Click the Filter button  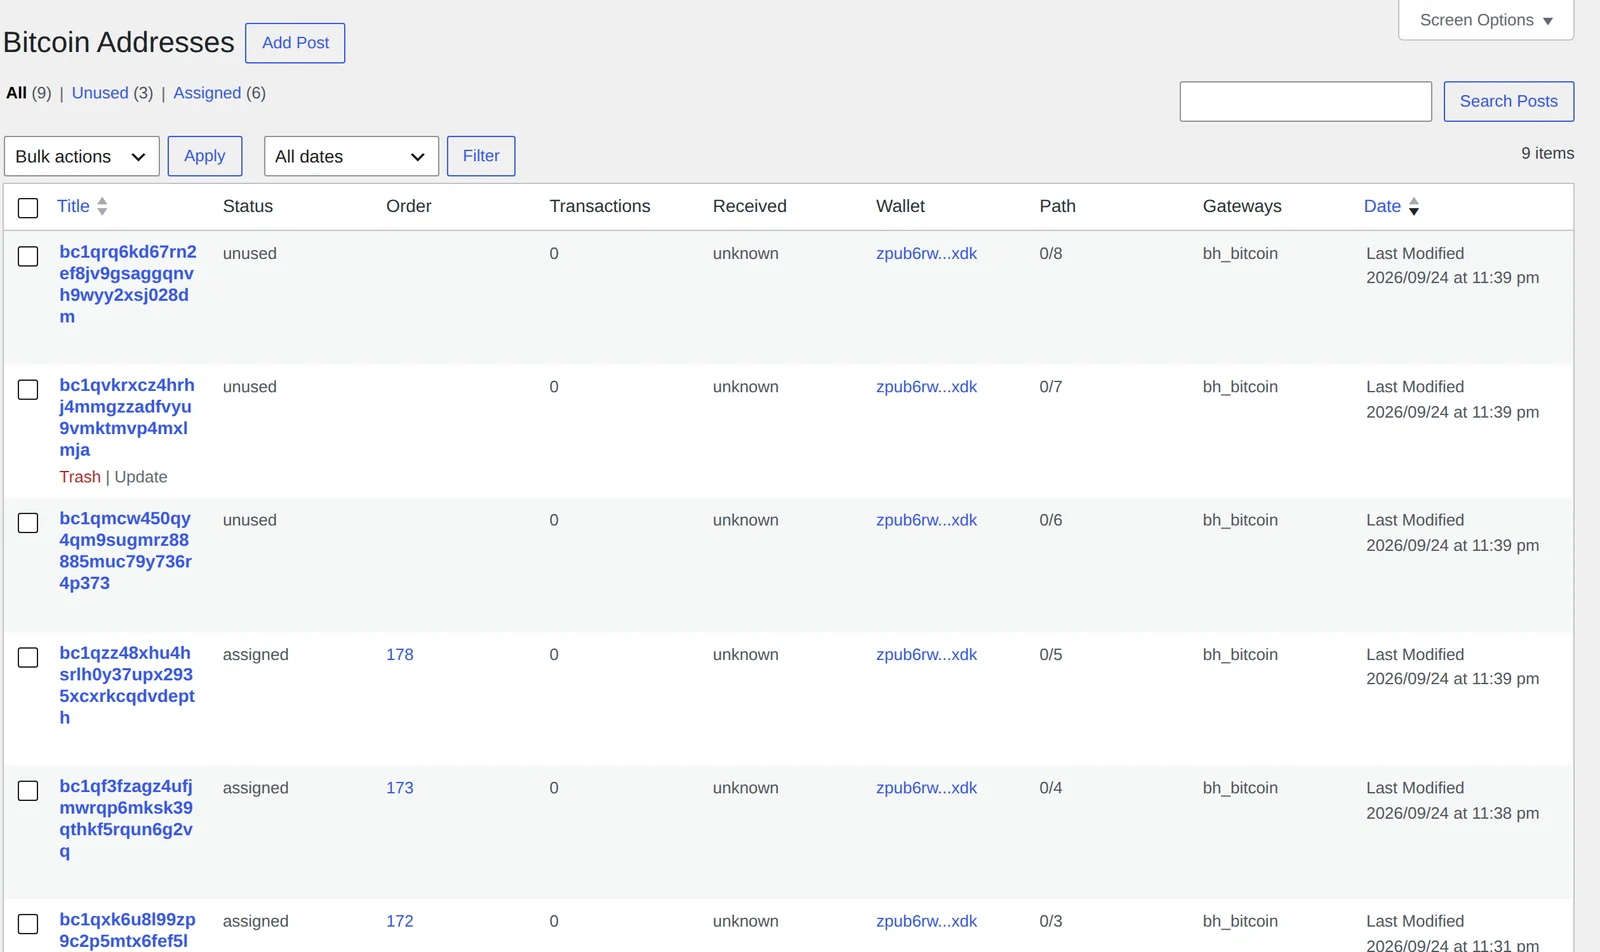481,156
